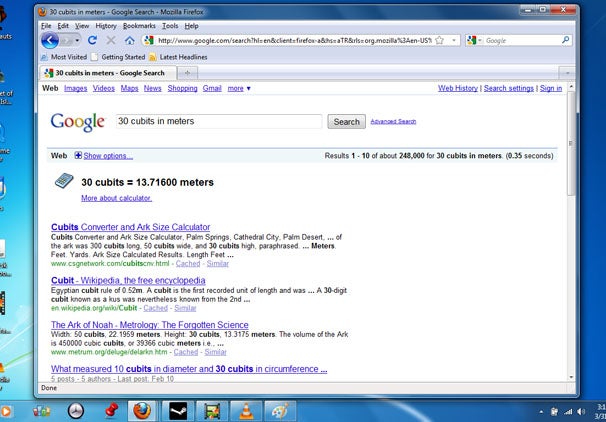Open the Cubit Wikipedia result
The image size is (606, 422).
[x=128, y=281]
